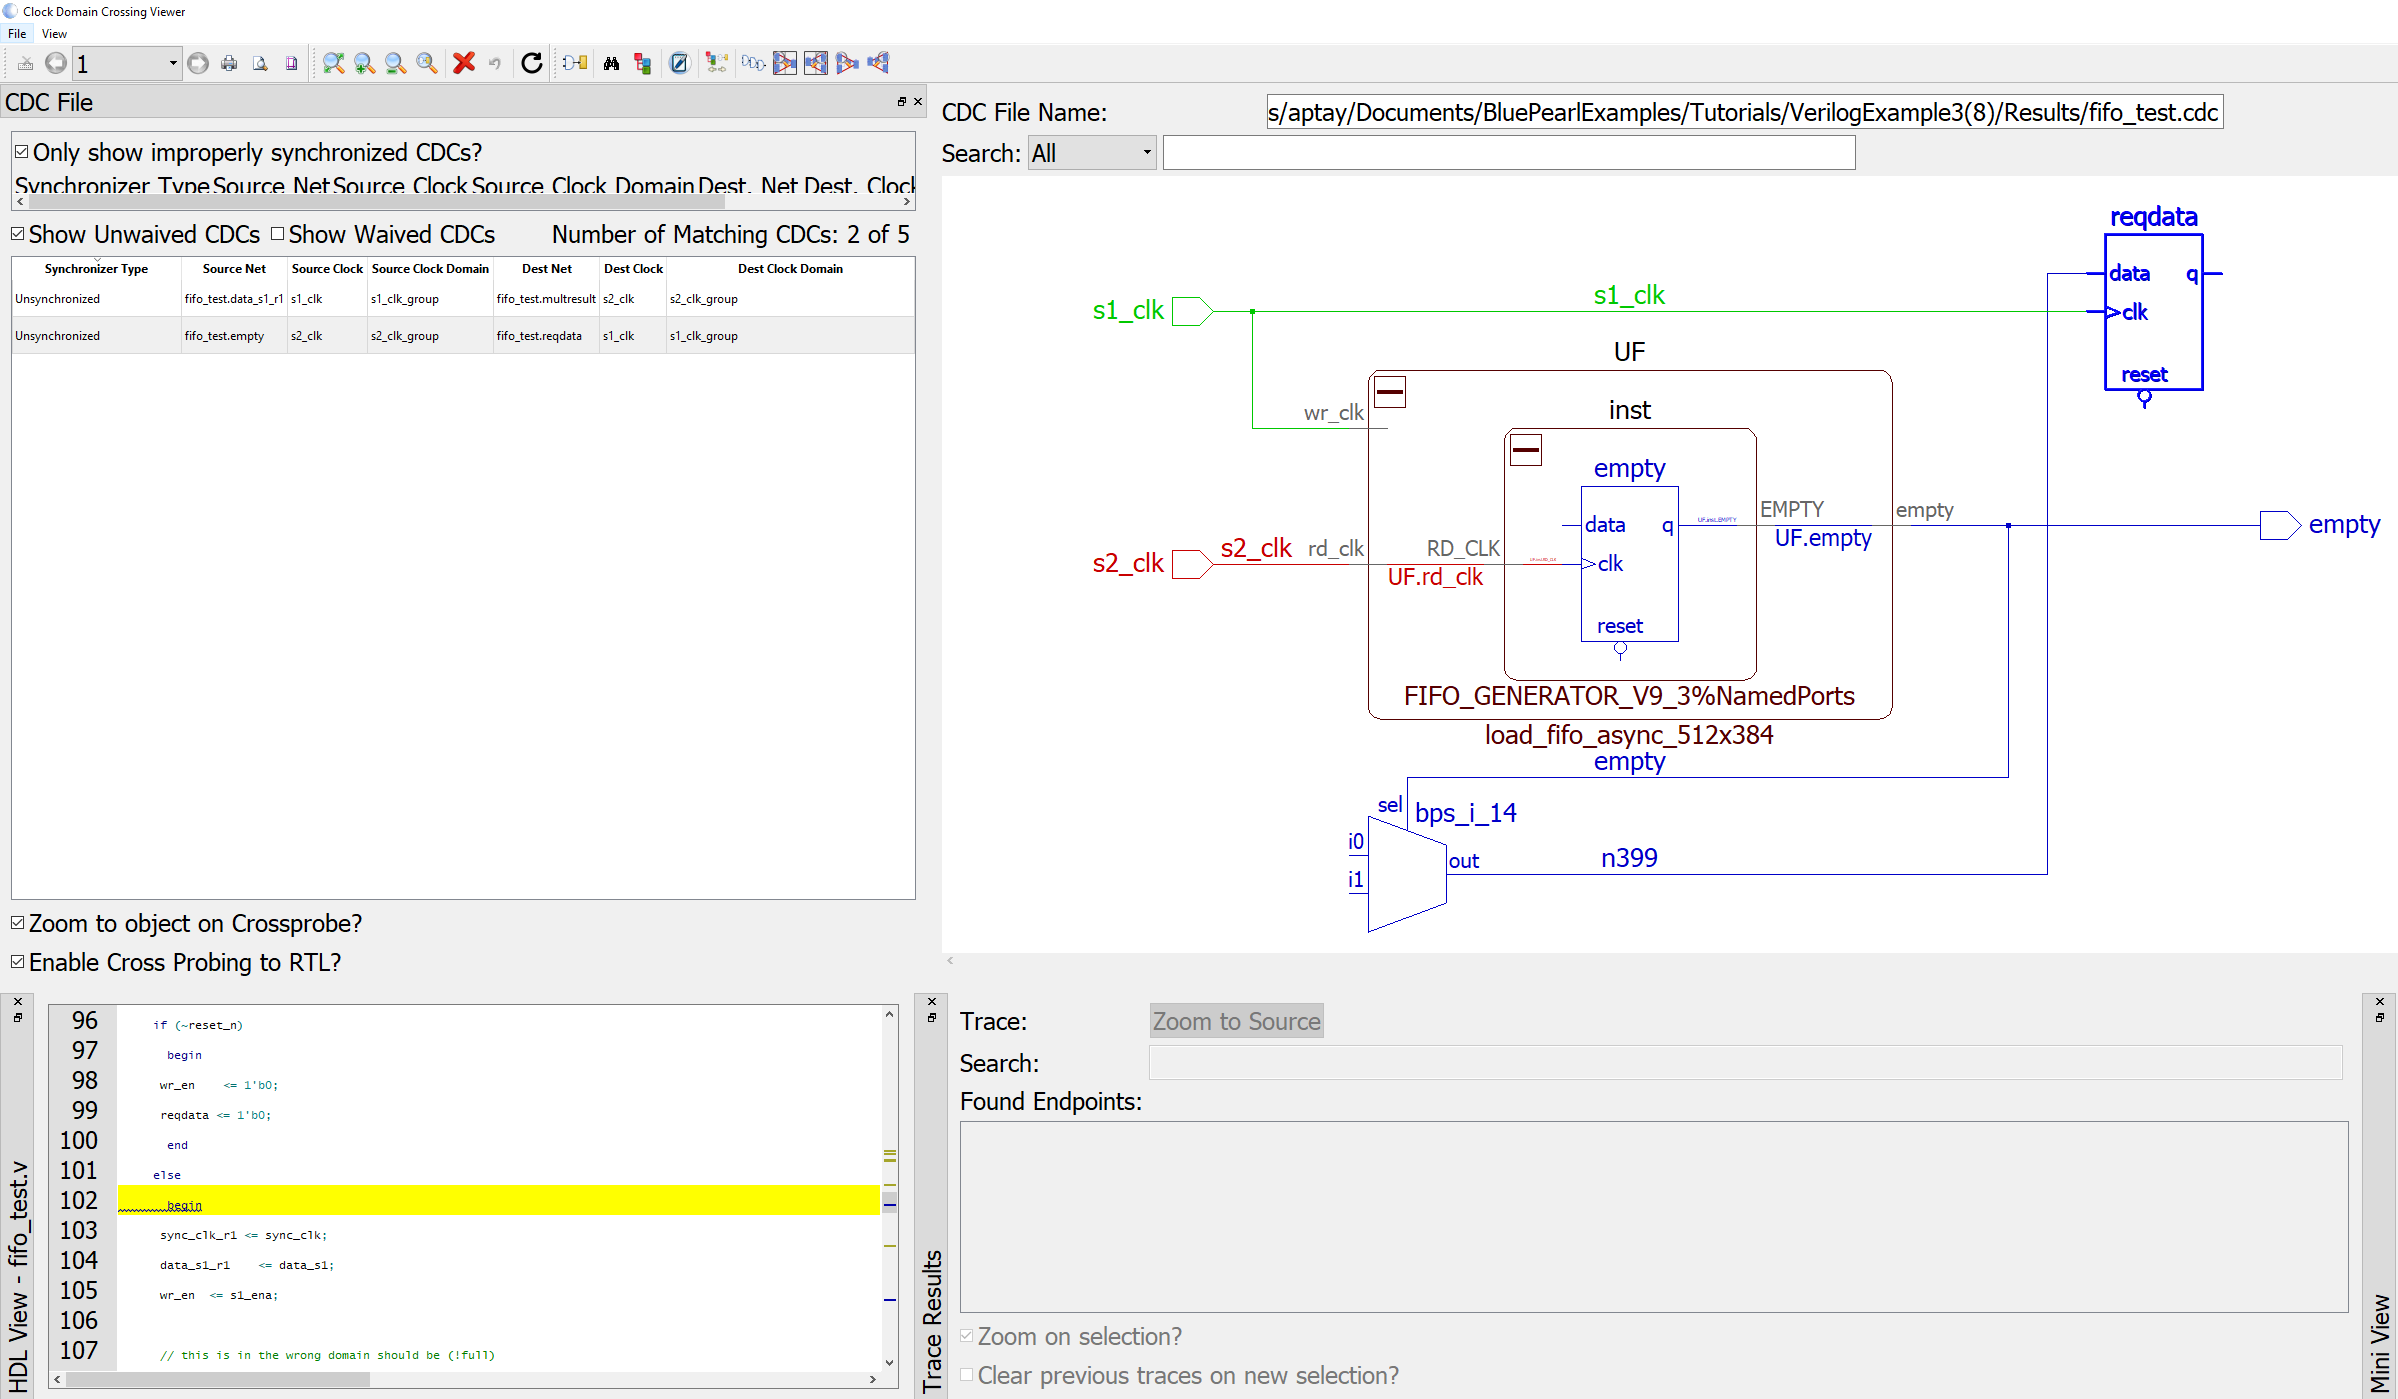Select the zoom in magnifier tool
The width and height of the screenshot is (2398, 1399).
click(364, 62)
